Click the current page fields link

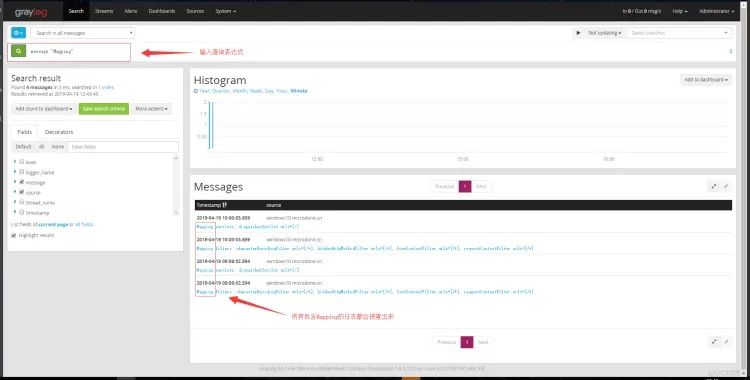(53, 224)
